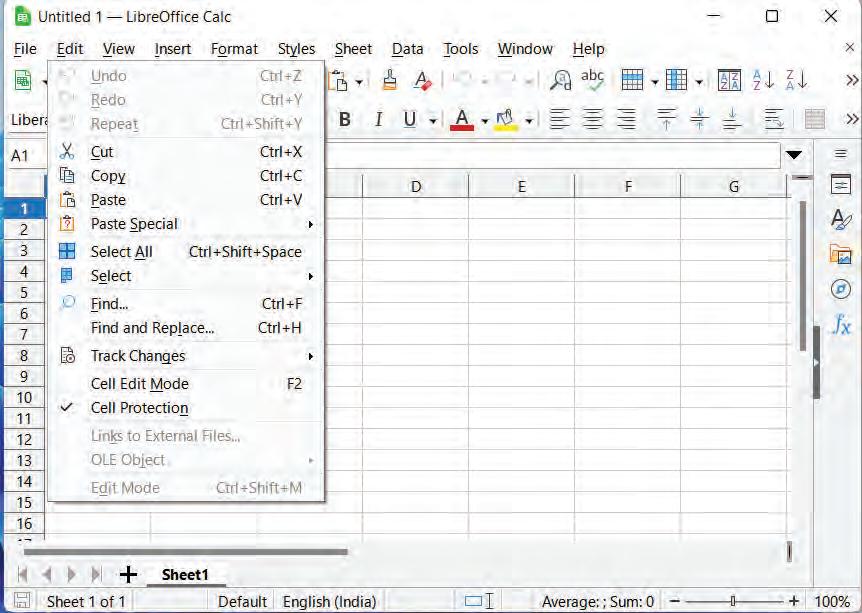The image size is (862, 613).
Task: Toggle Italic formatting
Action: point(378,119)
